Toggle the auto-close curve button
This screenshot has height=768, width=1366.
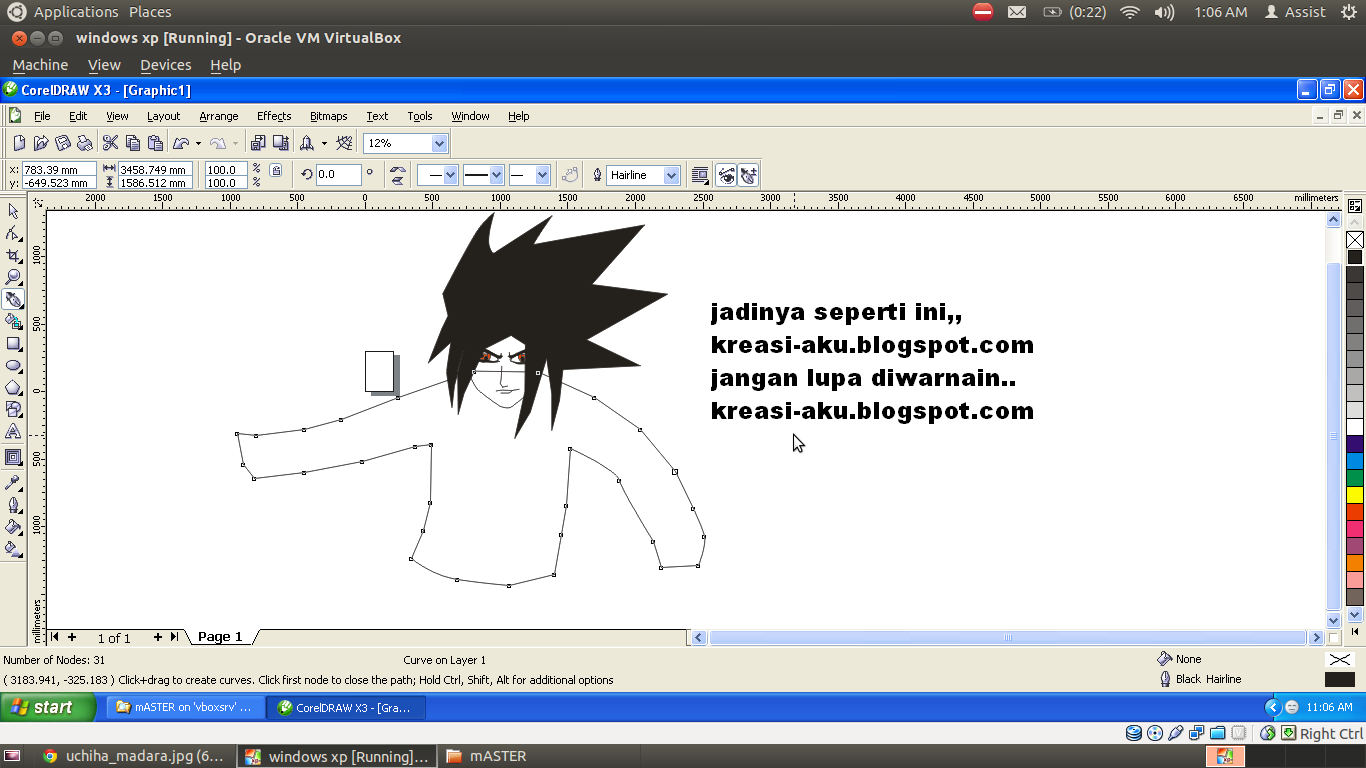point(570,175)
